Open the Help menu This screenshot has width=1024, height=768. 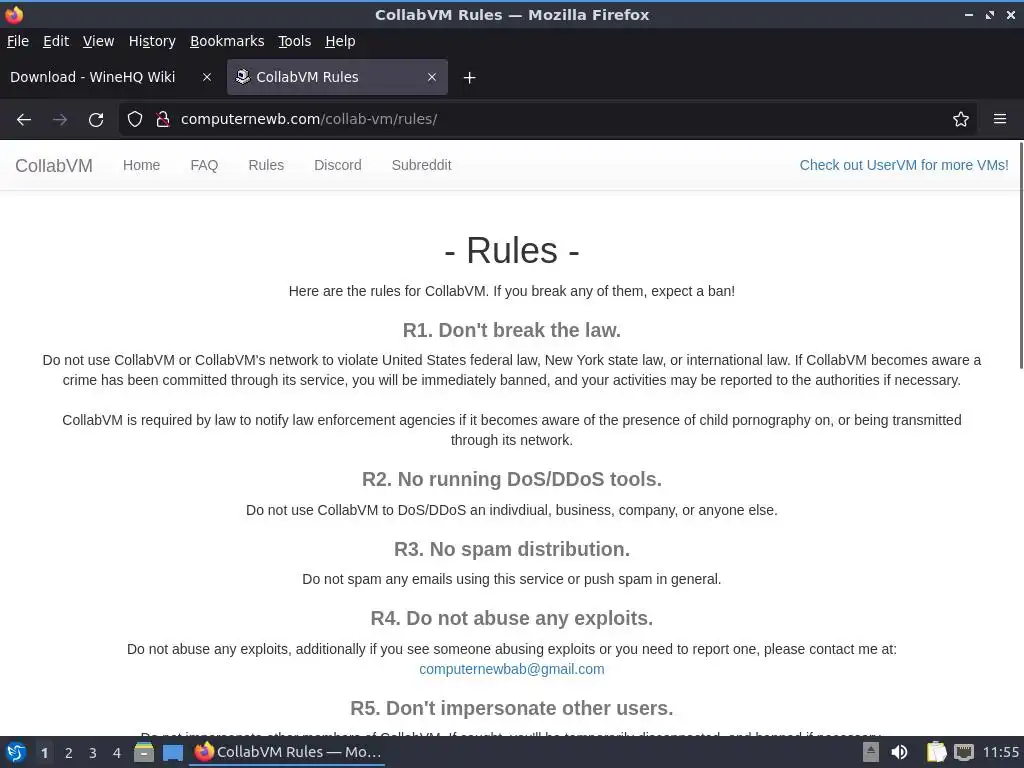[340, 41]
